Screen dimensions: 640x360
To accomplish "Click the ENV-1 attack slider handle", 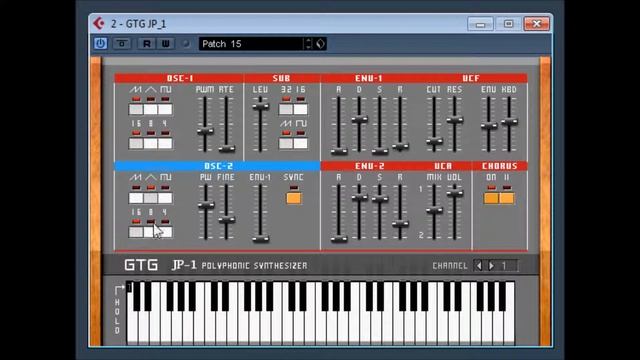I will point(339,151).
